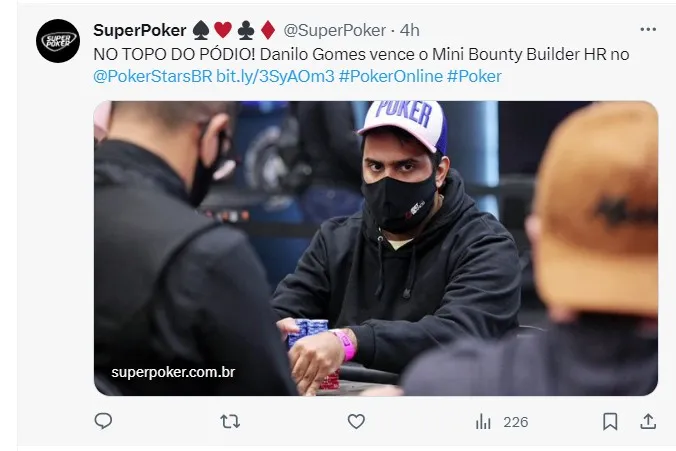676x451 pixels.
Task: Open the 4h timestamp link
Action: click(x=410, y=30)
